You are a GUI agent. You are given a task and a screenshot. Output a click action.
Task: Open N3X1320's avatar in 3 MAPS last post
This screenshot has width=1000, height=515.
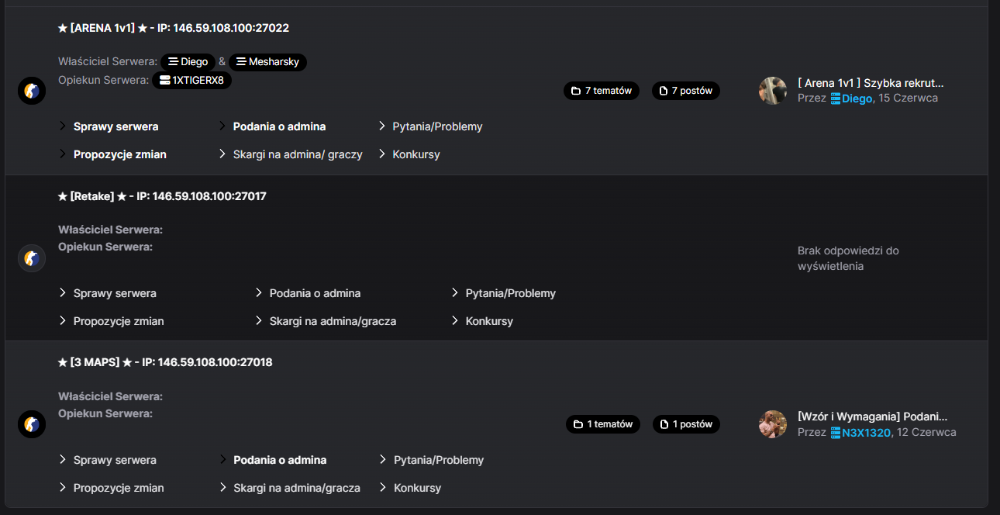coord(772,424)
